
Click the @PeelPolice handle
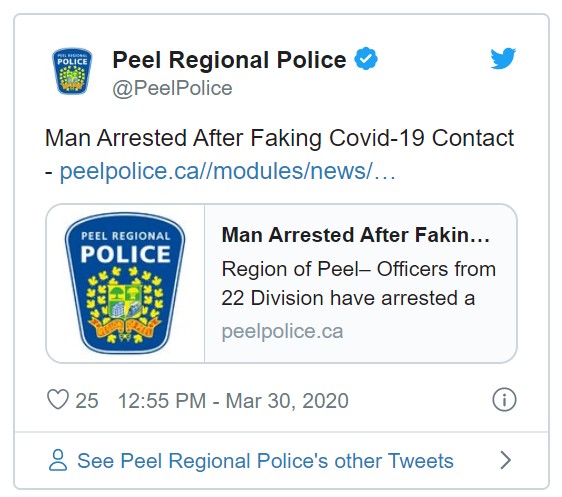point(172,89)
